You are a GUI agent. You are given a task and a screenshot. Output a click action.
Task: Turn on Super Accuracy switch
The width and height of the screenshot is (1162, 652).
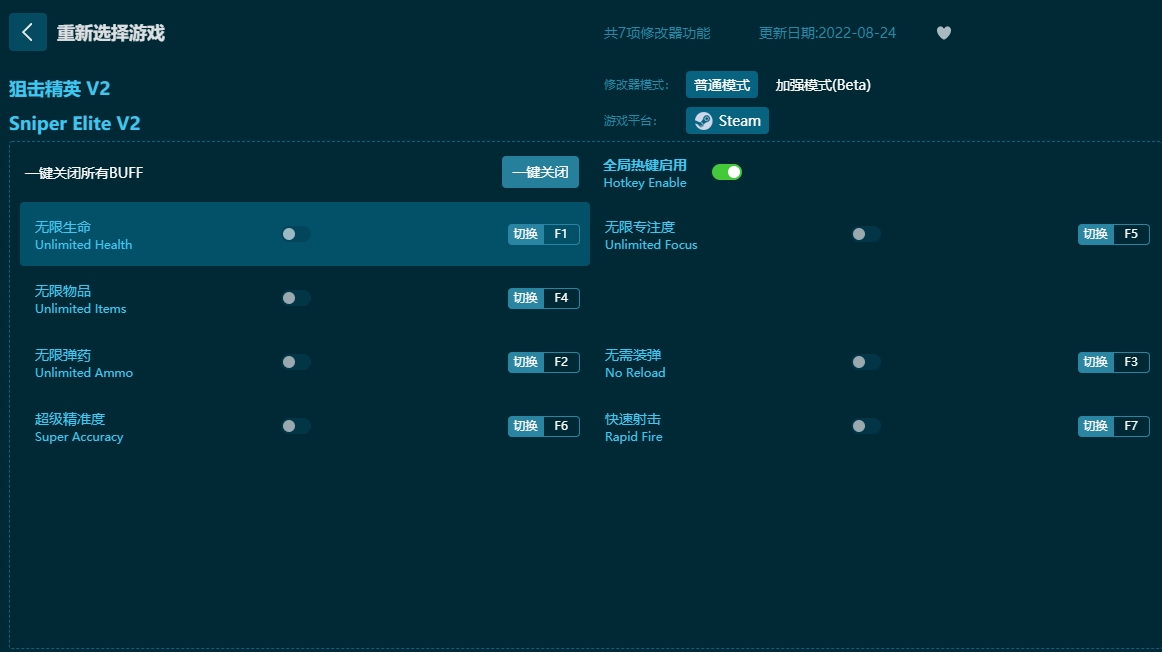[295, 426]
